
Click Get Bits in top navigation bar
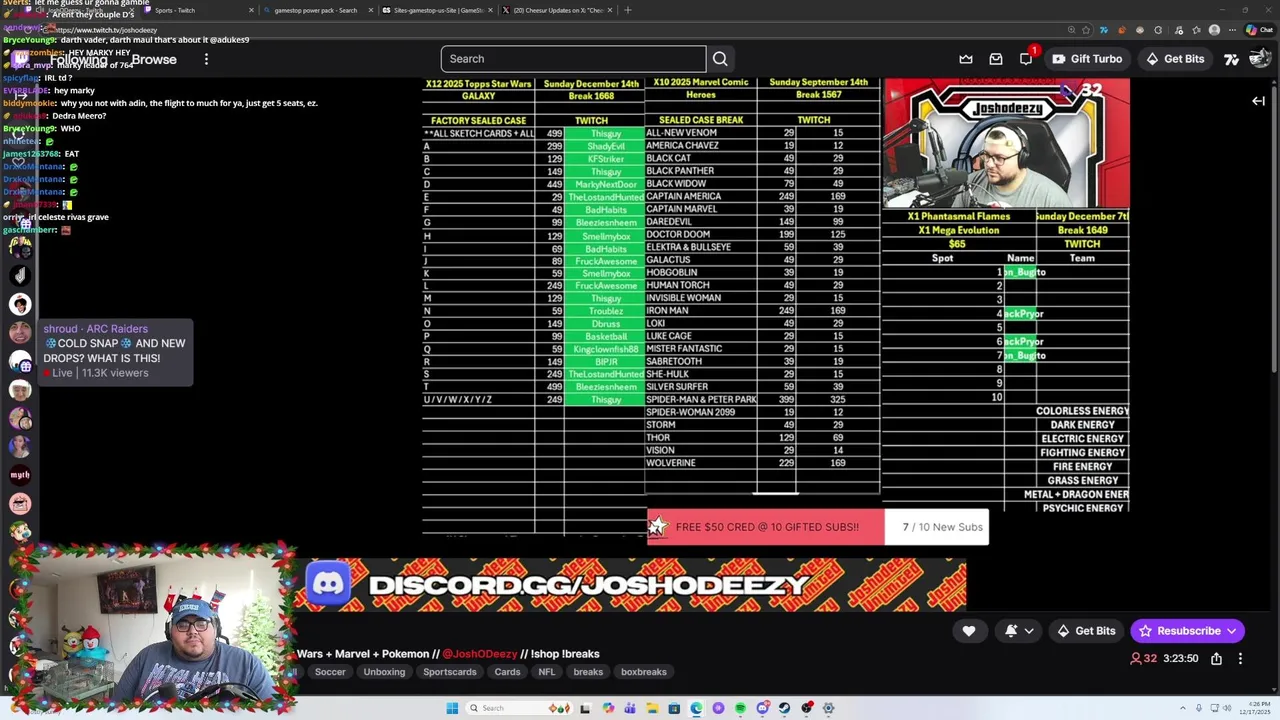click(x=1174, y=59)
